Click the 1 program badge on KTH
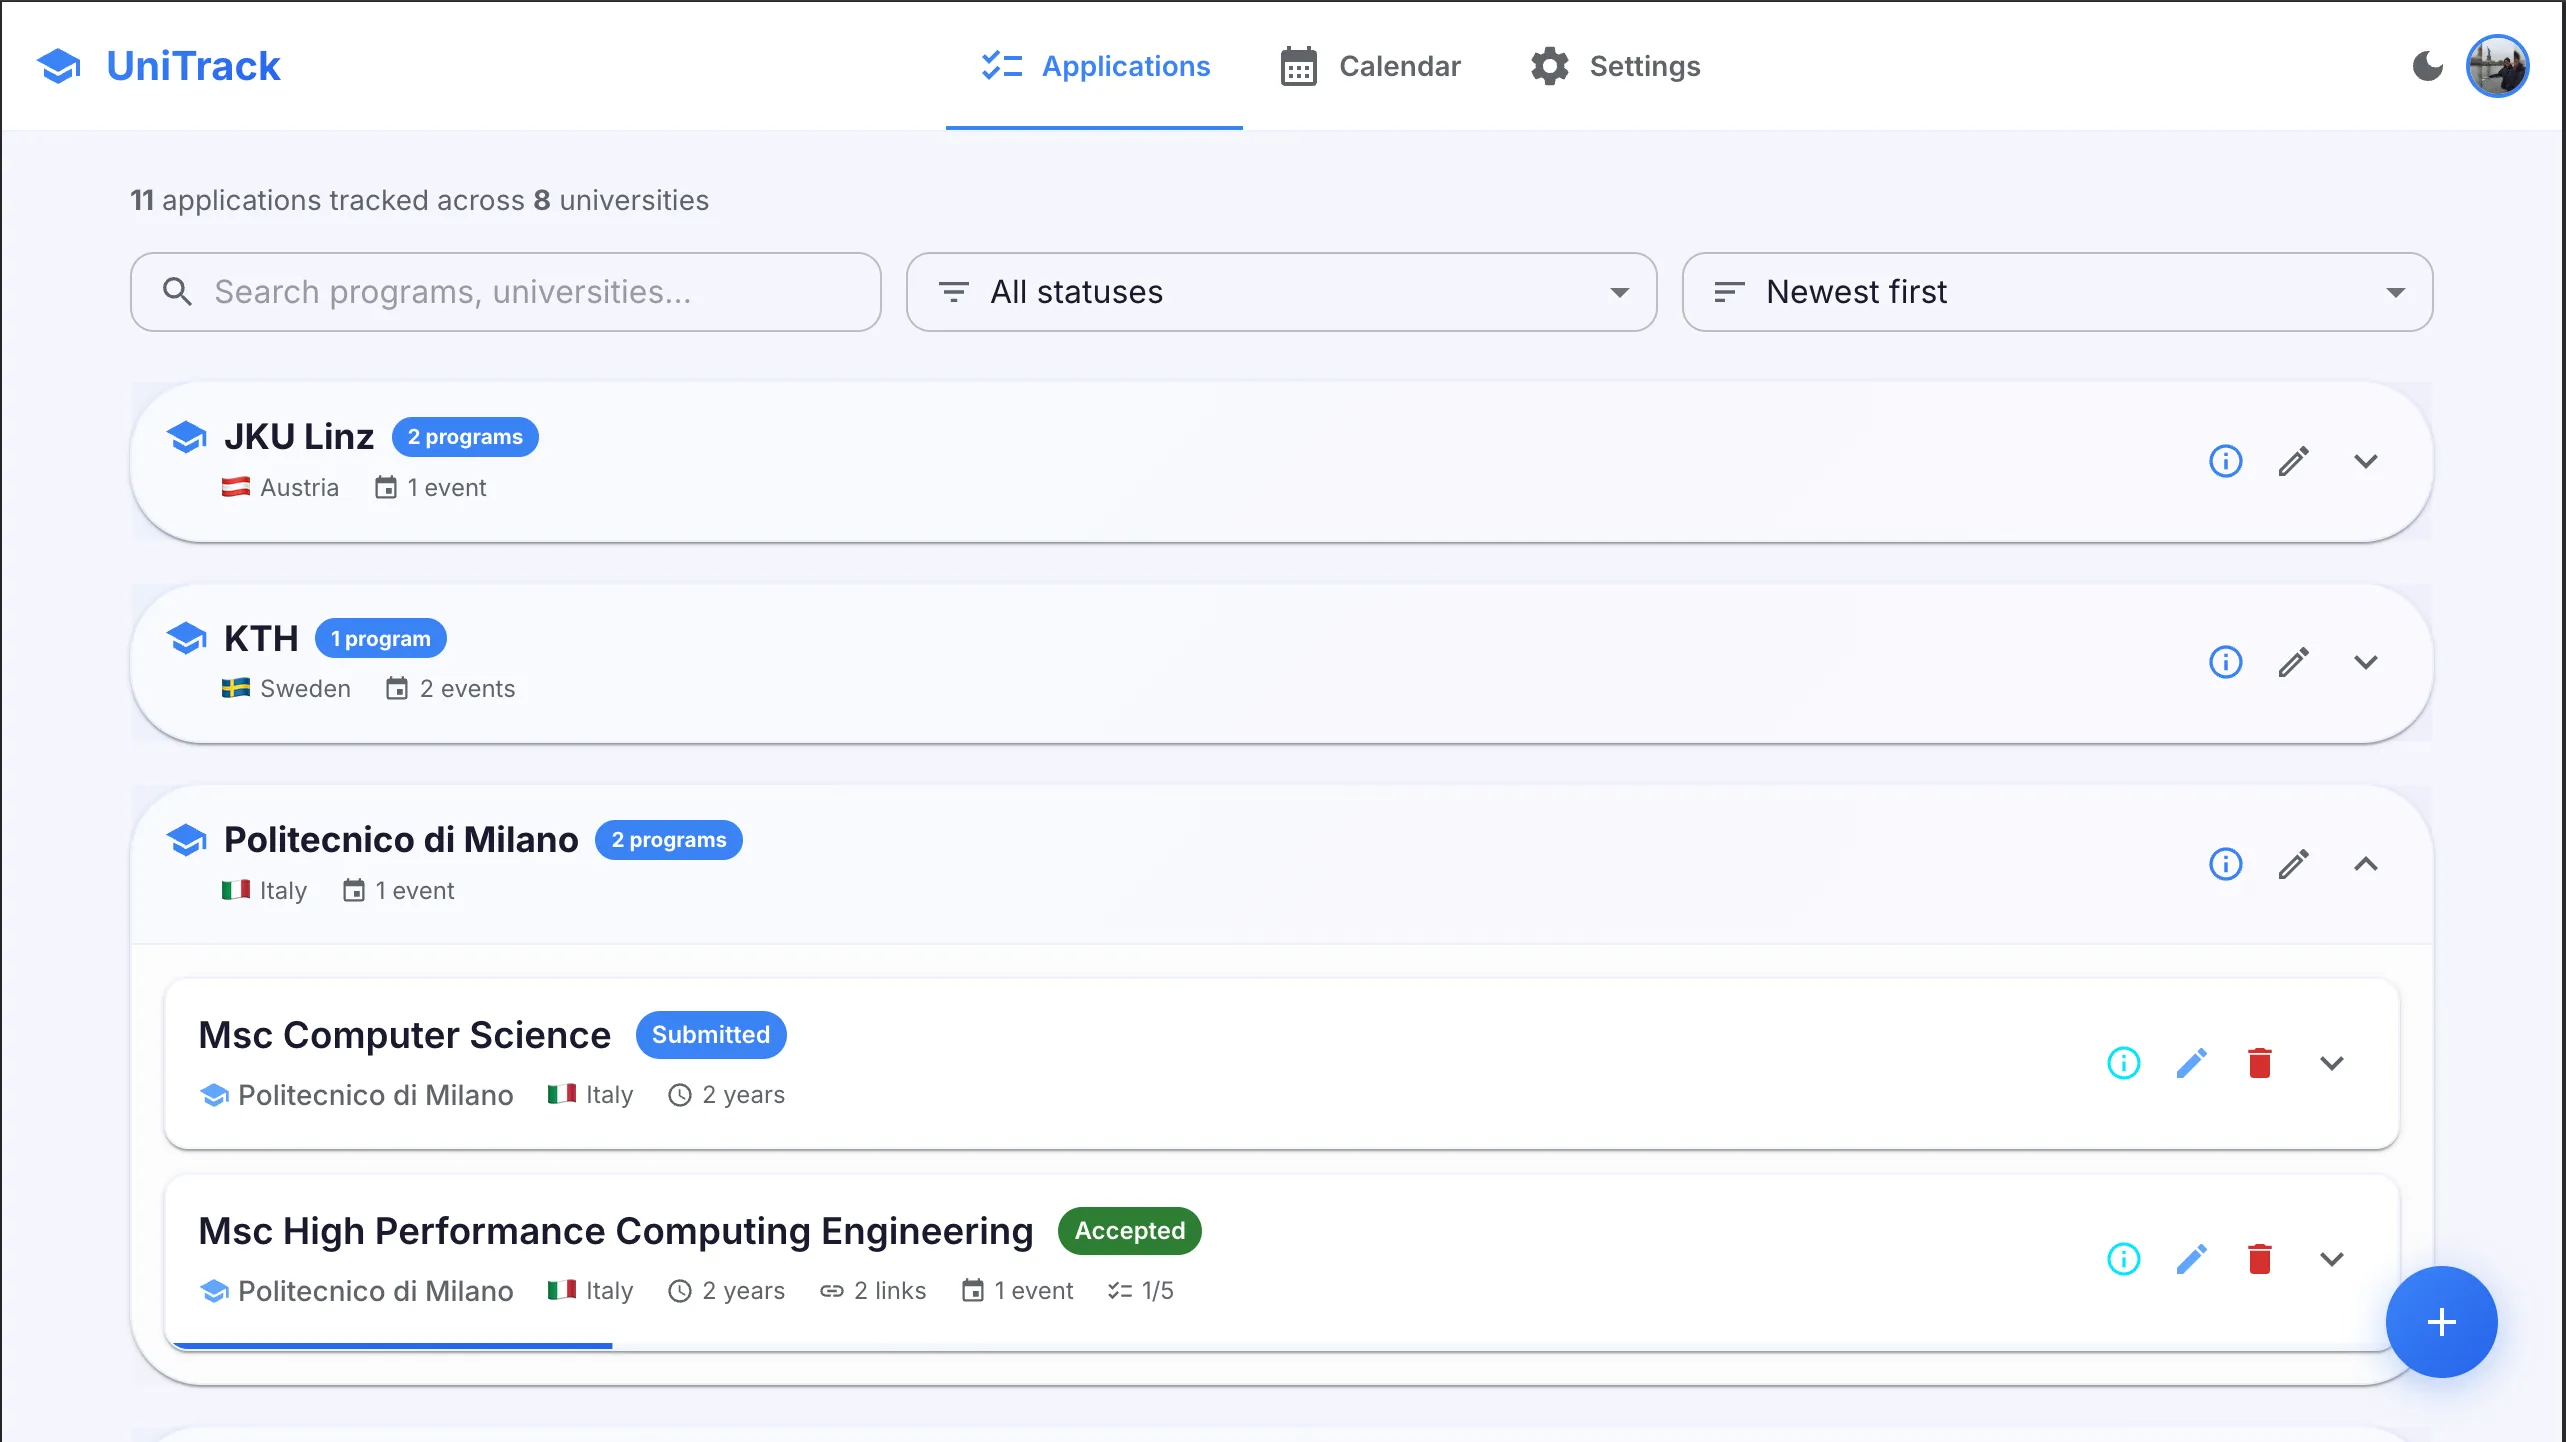Screen dimensions: 2566x1442 tap(381, 638)
